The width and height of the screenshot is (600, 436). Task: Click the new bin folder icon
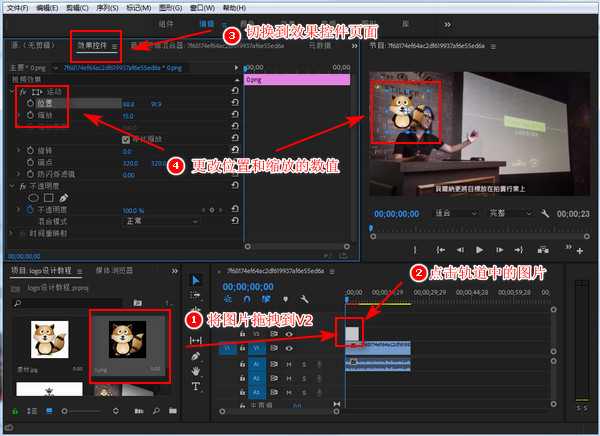(173, 411)
